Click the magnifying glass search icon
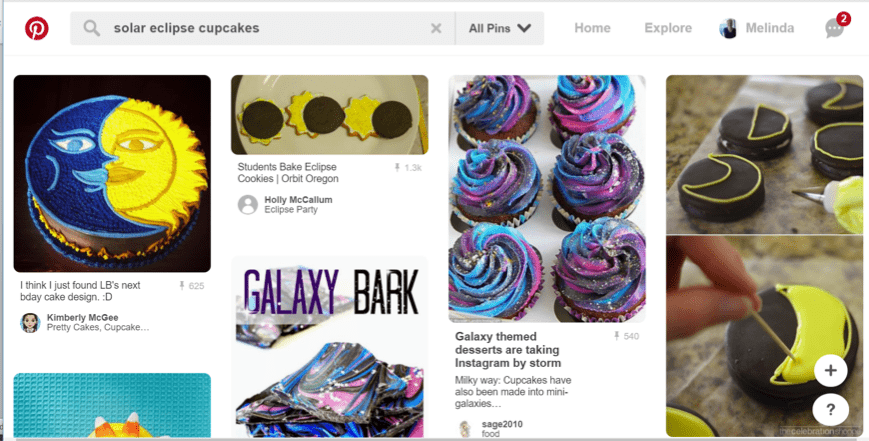 pyautogui.click(x=91, y=28)
